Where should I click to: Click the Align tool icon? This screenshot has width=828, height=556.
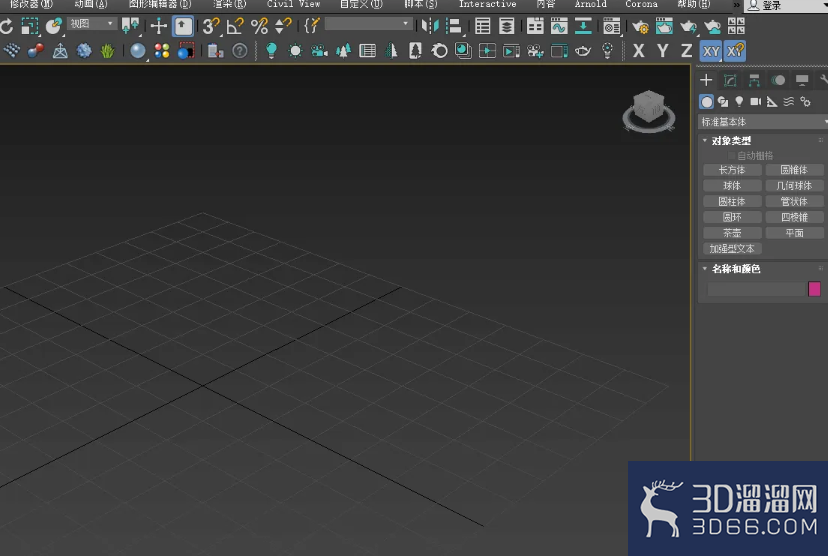[x=454, y=26]
